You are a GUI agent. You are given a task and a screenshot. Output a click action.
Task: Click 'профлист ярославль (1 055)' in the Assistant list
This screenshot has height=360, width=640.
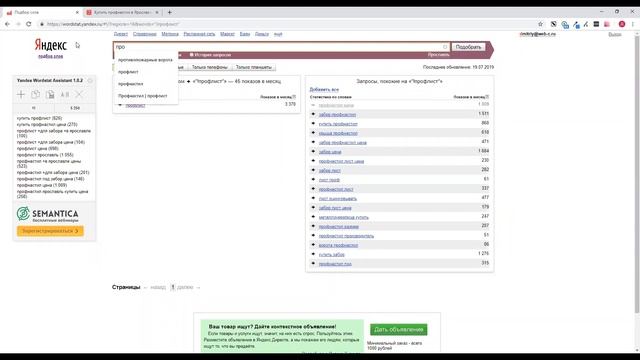click(x=45, y=155)
